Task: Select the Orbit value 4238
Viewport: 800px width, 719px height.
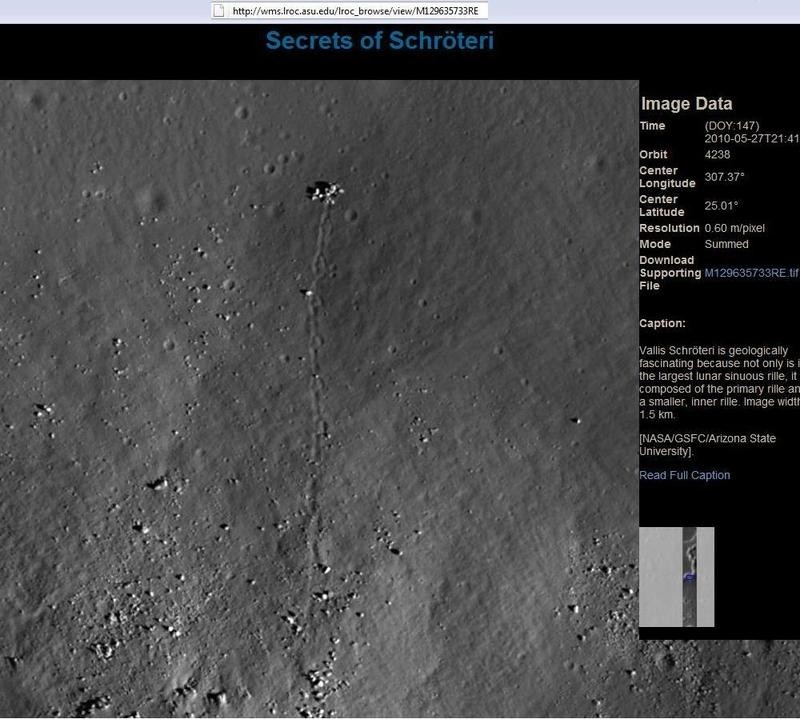Action: click(720, 155)
